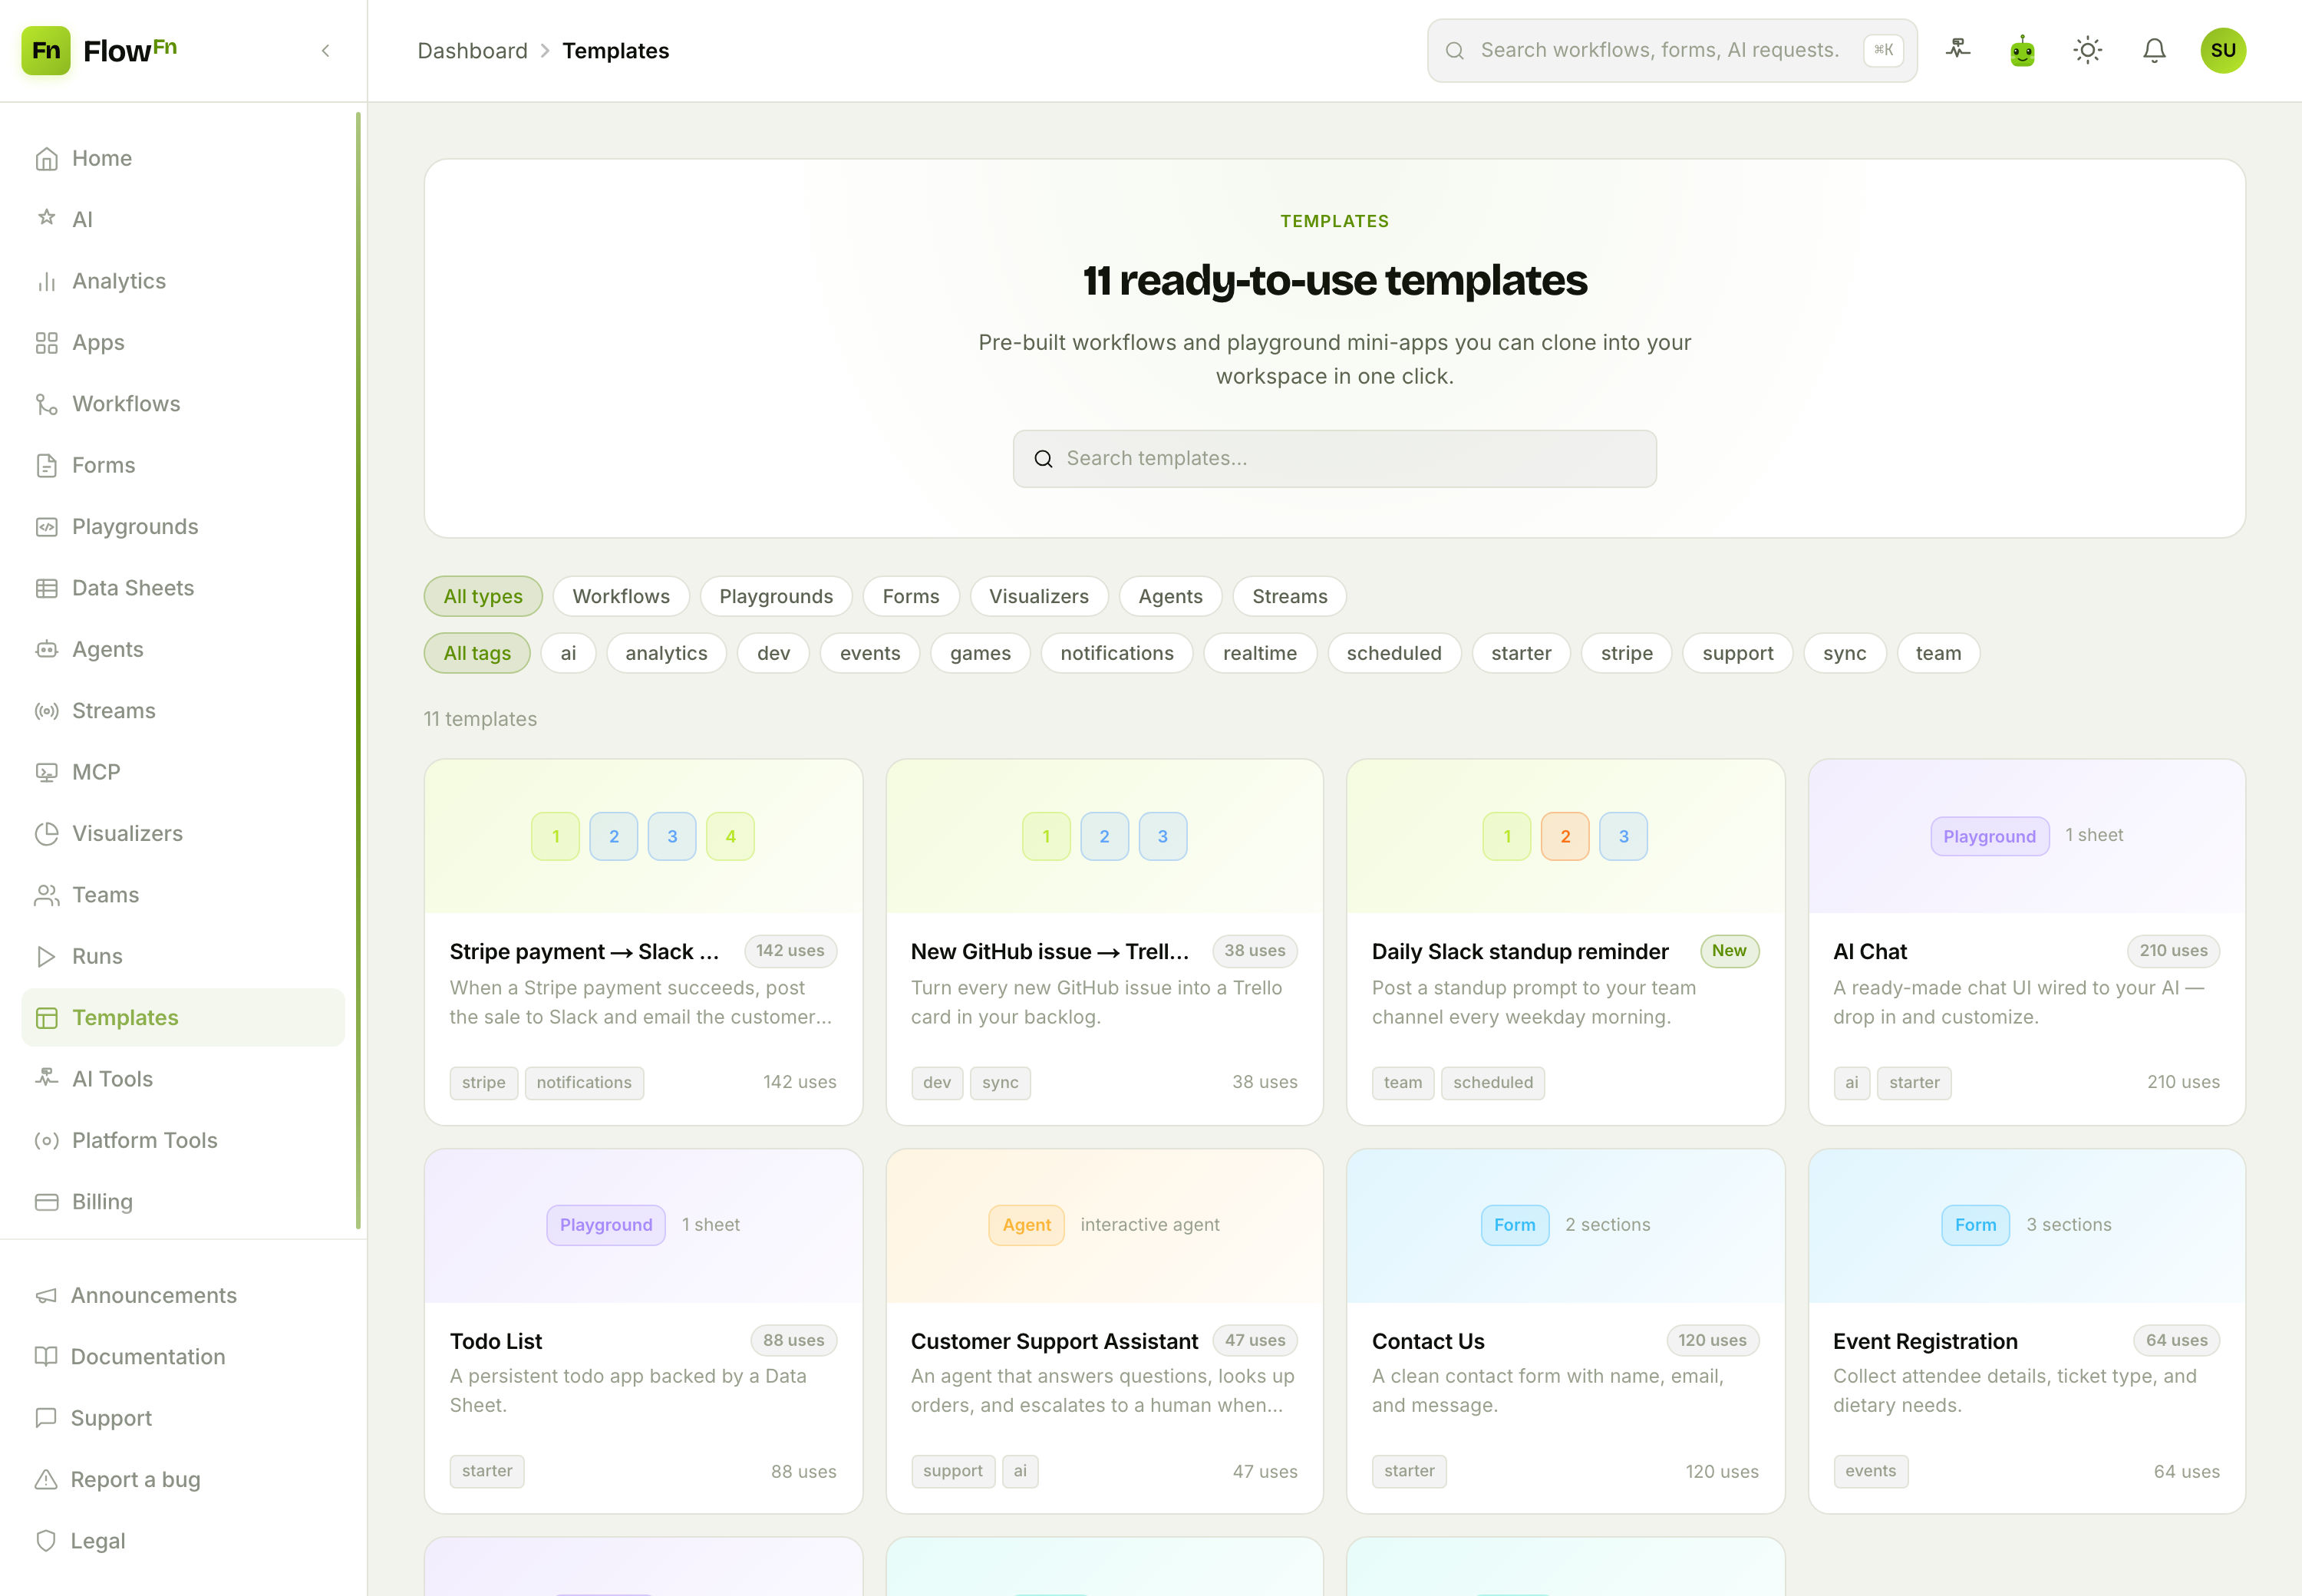Open the Stripe payment → Slack template
The image size is (2302, 1596).
(x=643, y=942)
